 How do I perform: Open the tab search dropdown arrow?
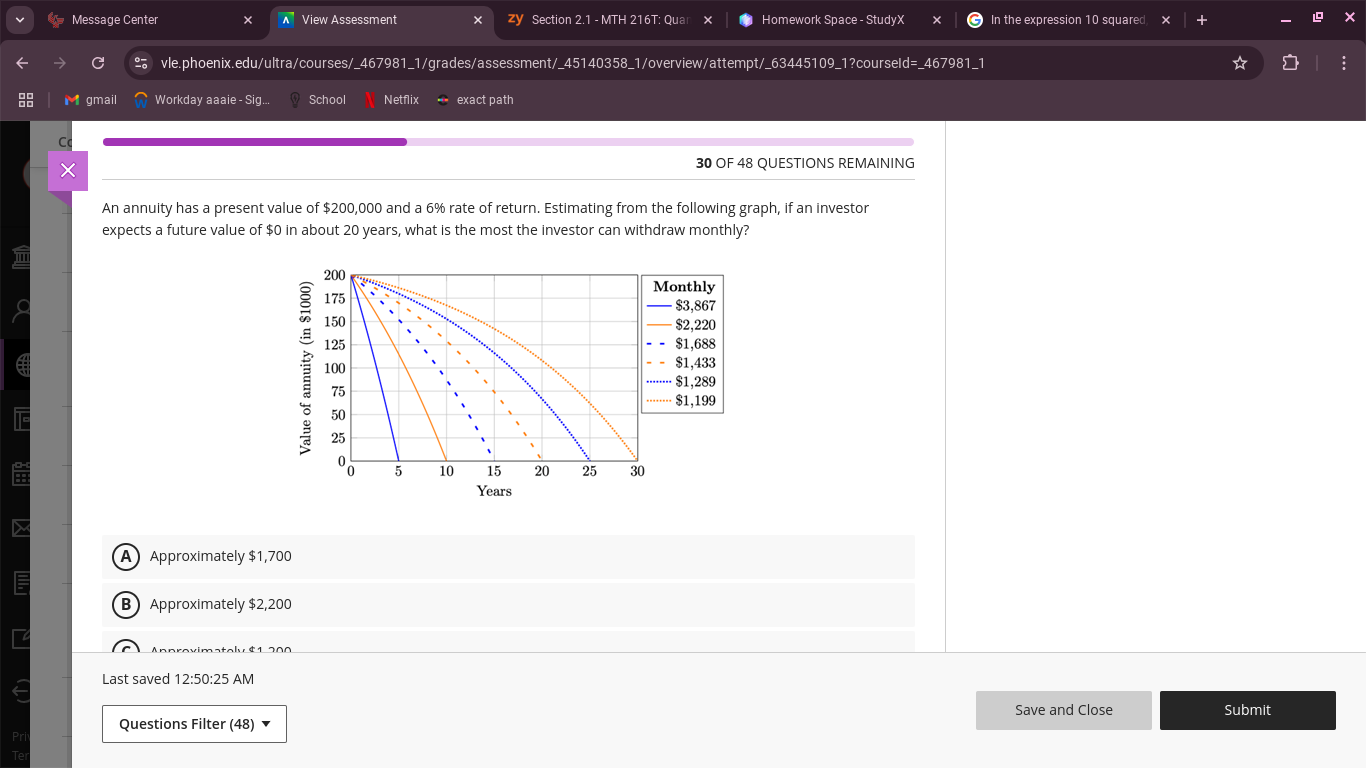(20, 20)
